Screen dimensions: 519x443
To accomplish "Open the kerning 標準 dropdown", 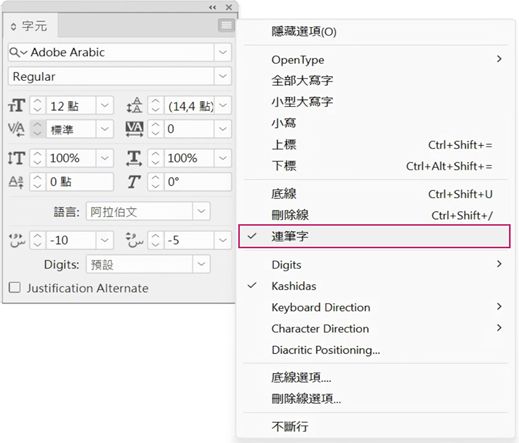I will (105, 129).
